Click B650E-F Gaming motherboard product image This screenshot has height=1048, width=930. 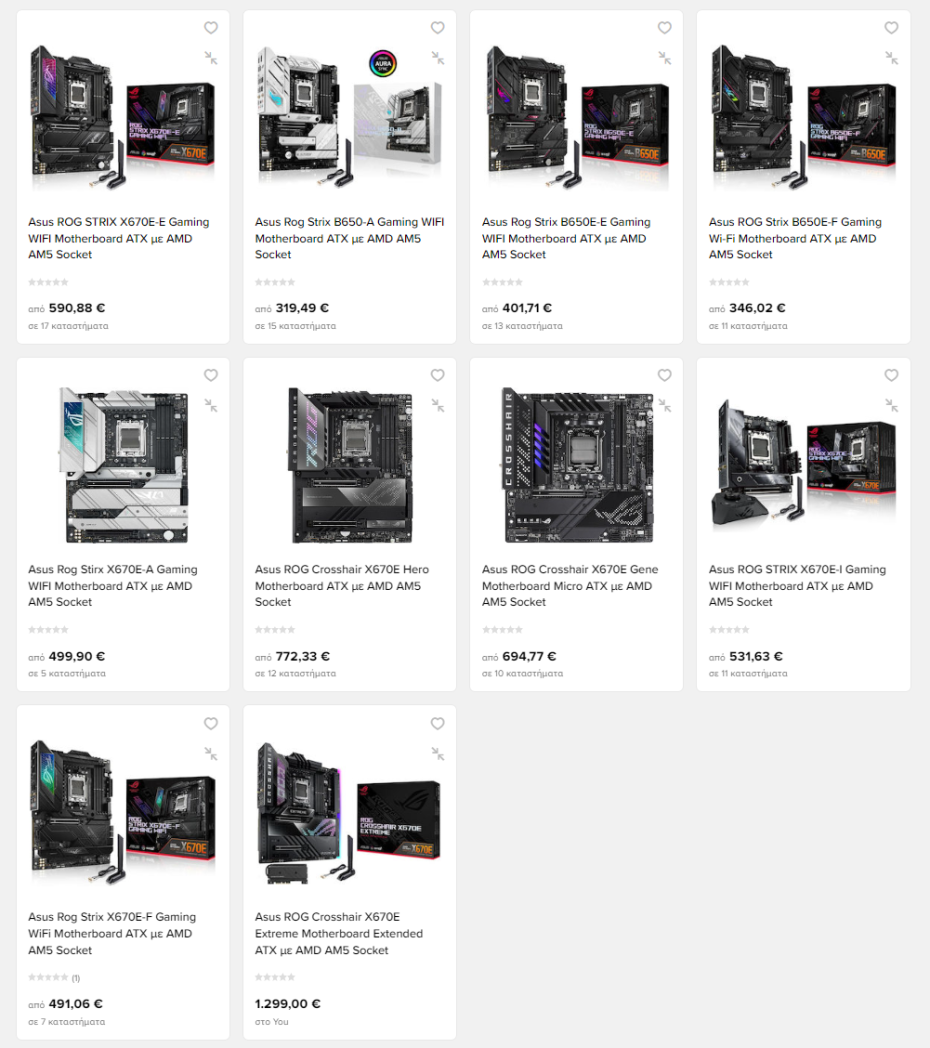[803, 118]
